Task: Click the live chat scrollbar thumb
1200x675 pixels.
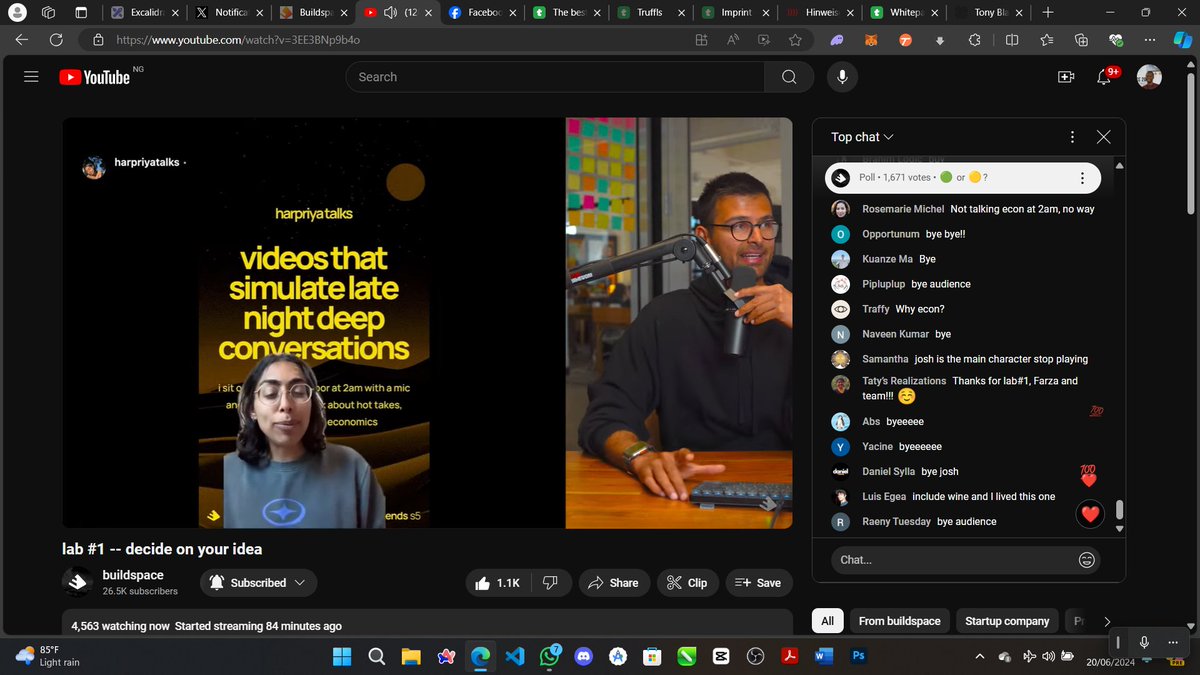Action: tap(1119, 510)
